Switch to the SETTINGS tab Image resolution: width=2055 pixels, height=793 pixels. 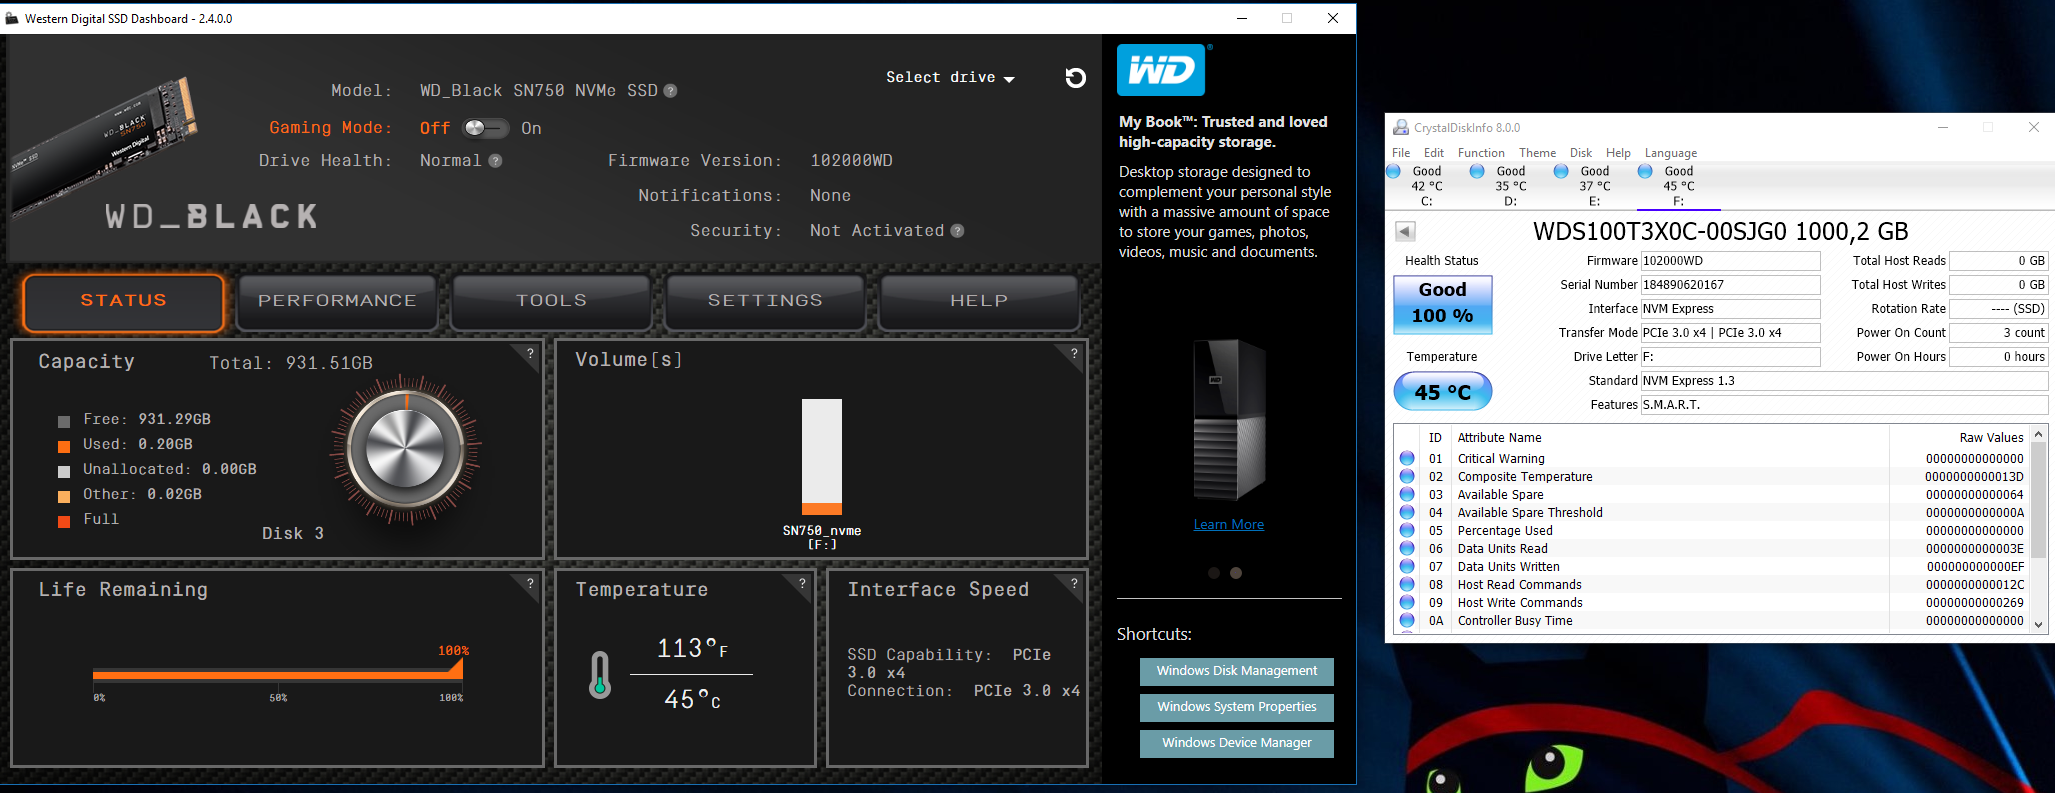click(x=765, y=302)
